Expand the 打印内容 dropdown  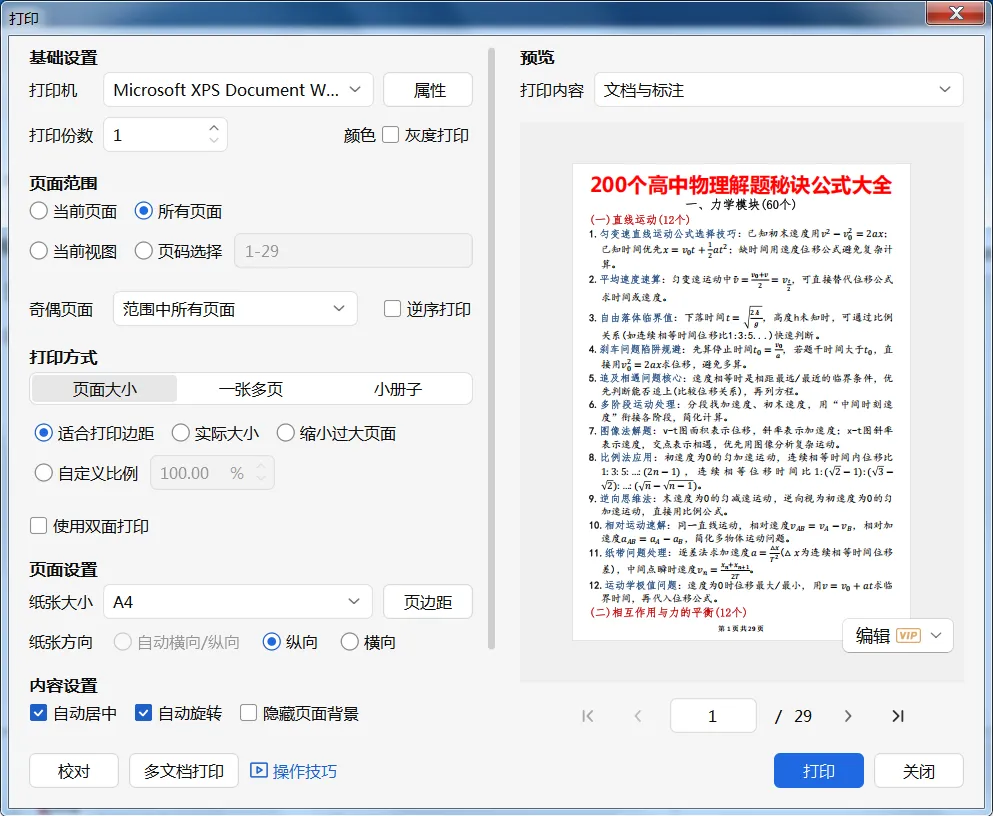pyautogui.click(x=778, y=90)
